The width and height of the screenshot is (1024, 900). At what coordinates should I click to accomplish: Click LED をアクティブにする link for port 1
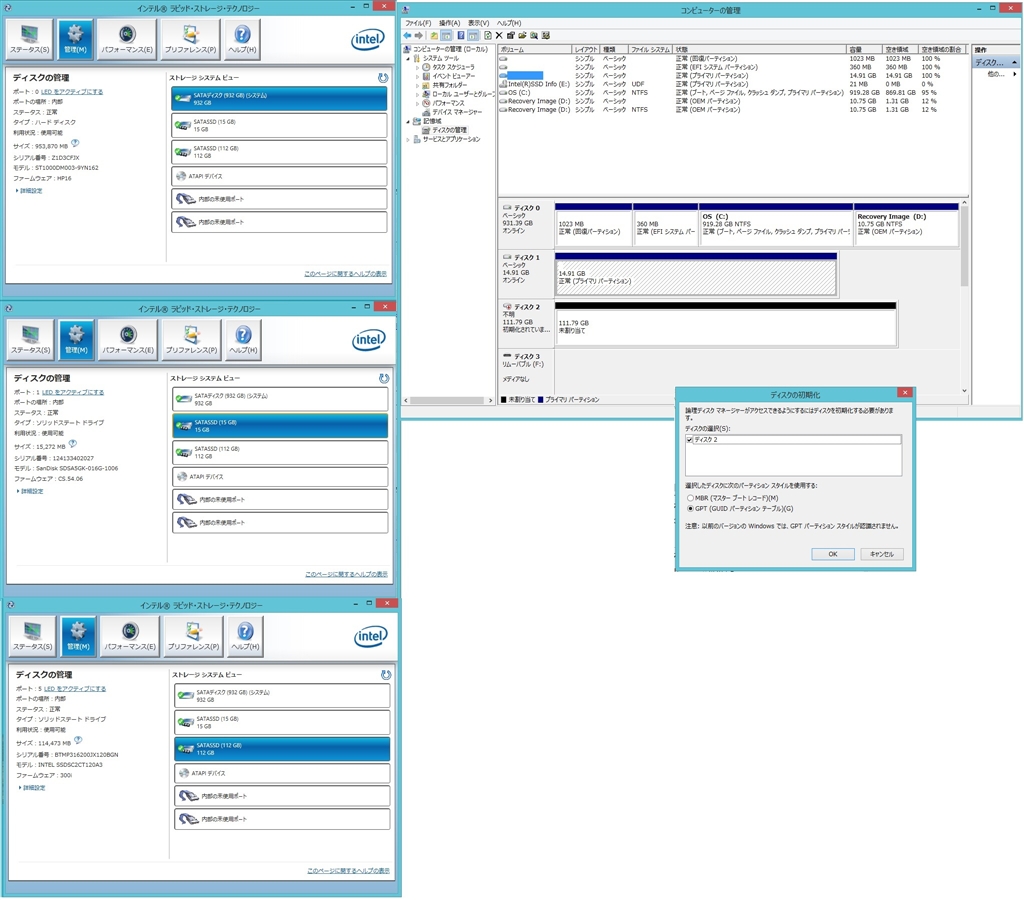click(72, 392)
